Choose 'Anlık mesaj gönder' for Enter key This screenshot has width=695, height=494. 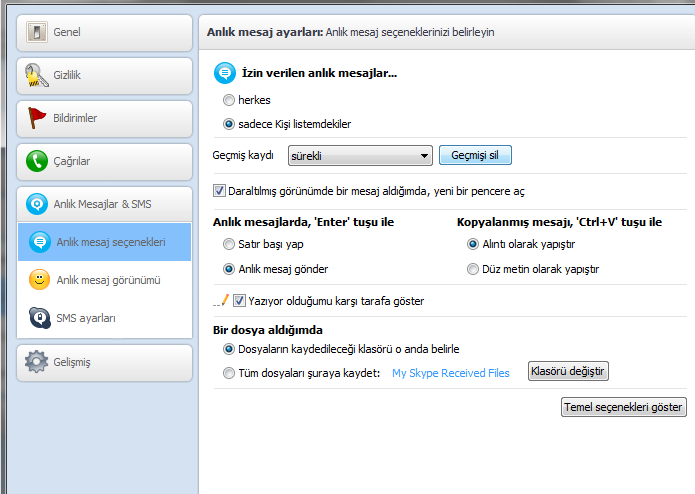tap(229, 269)
